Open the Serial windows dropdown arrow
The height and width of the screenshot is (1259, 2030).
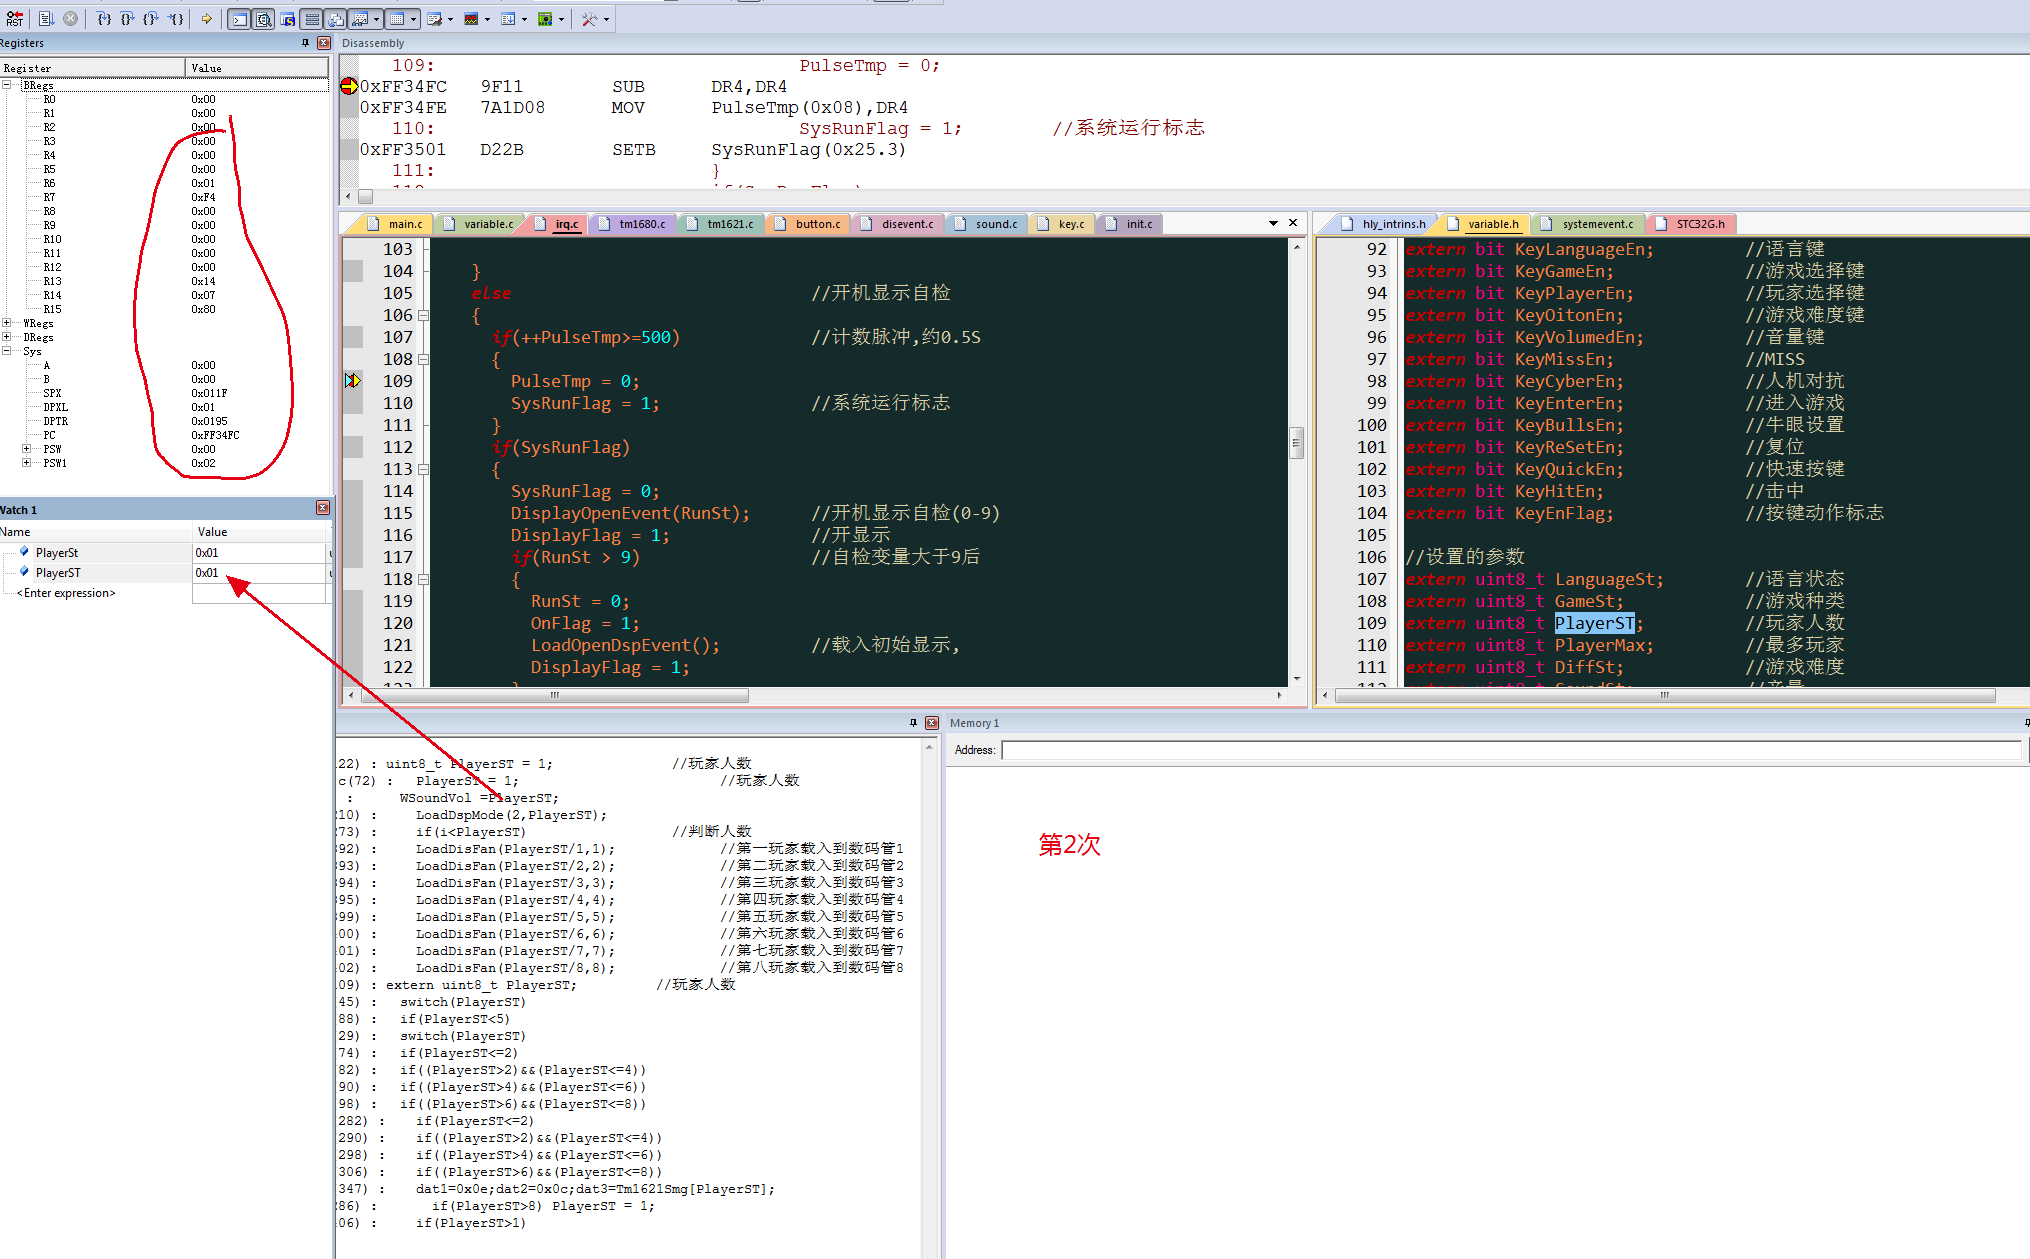click(450, 19)
